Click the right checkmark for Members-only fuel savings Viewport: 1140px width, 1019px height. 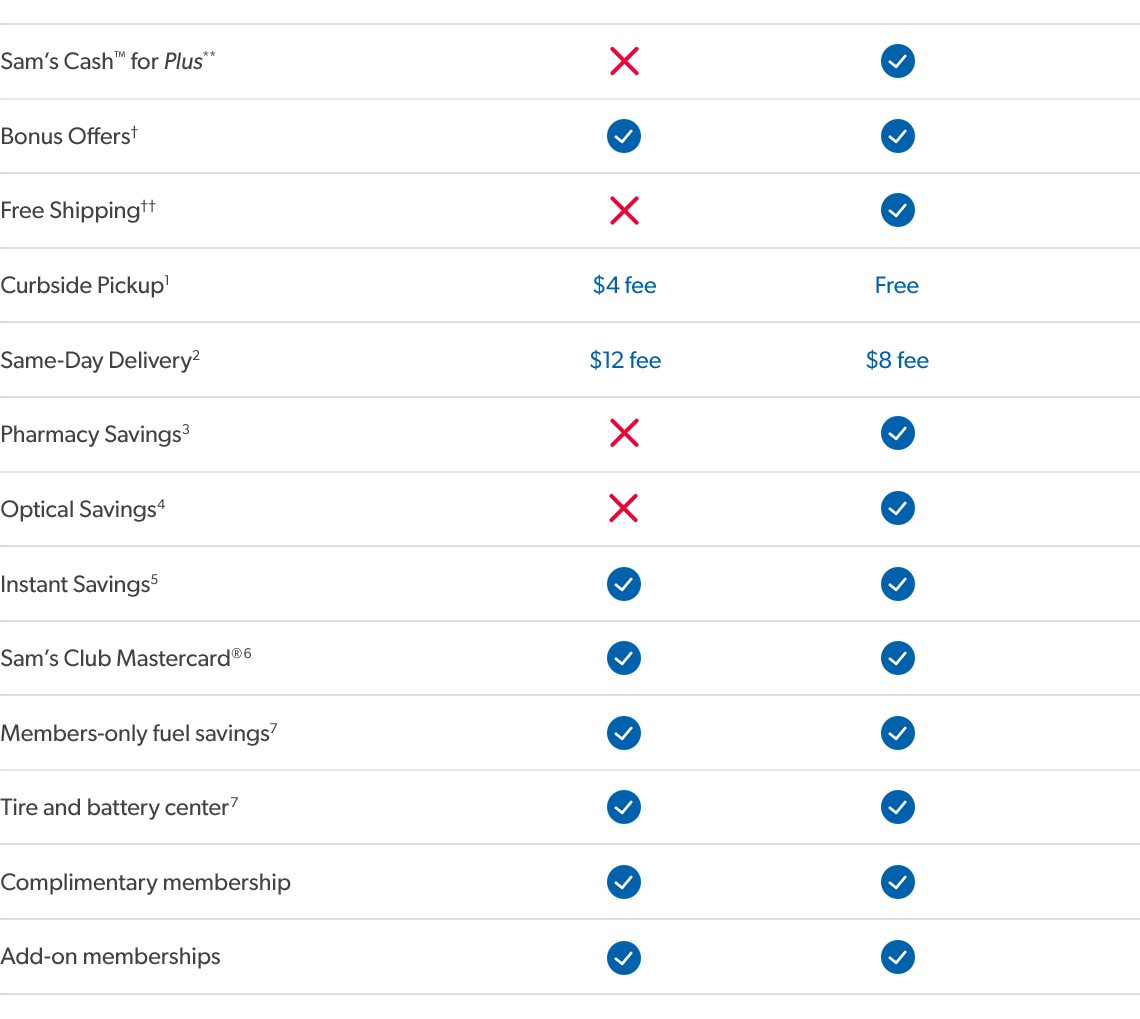click(x=898, y=733)
